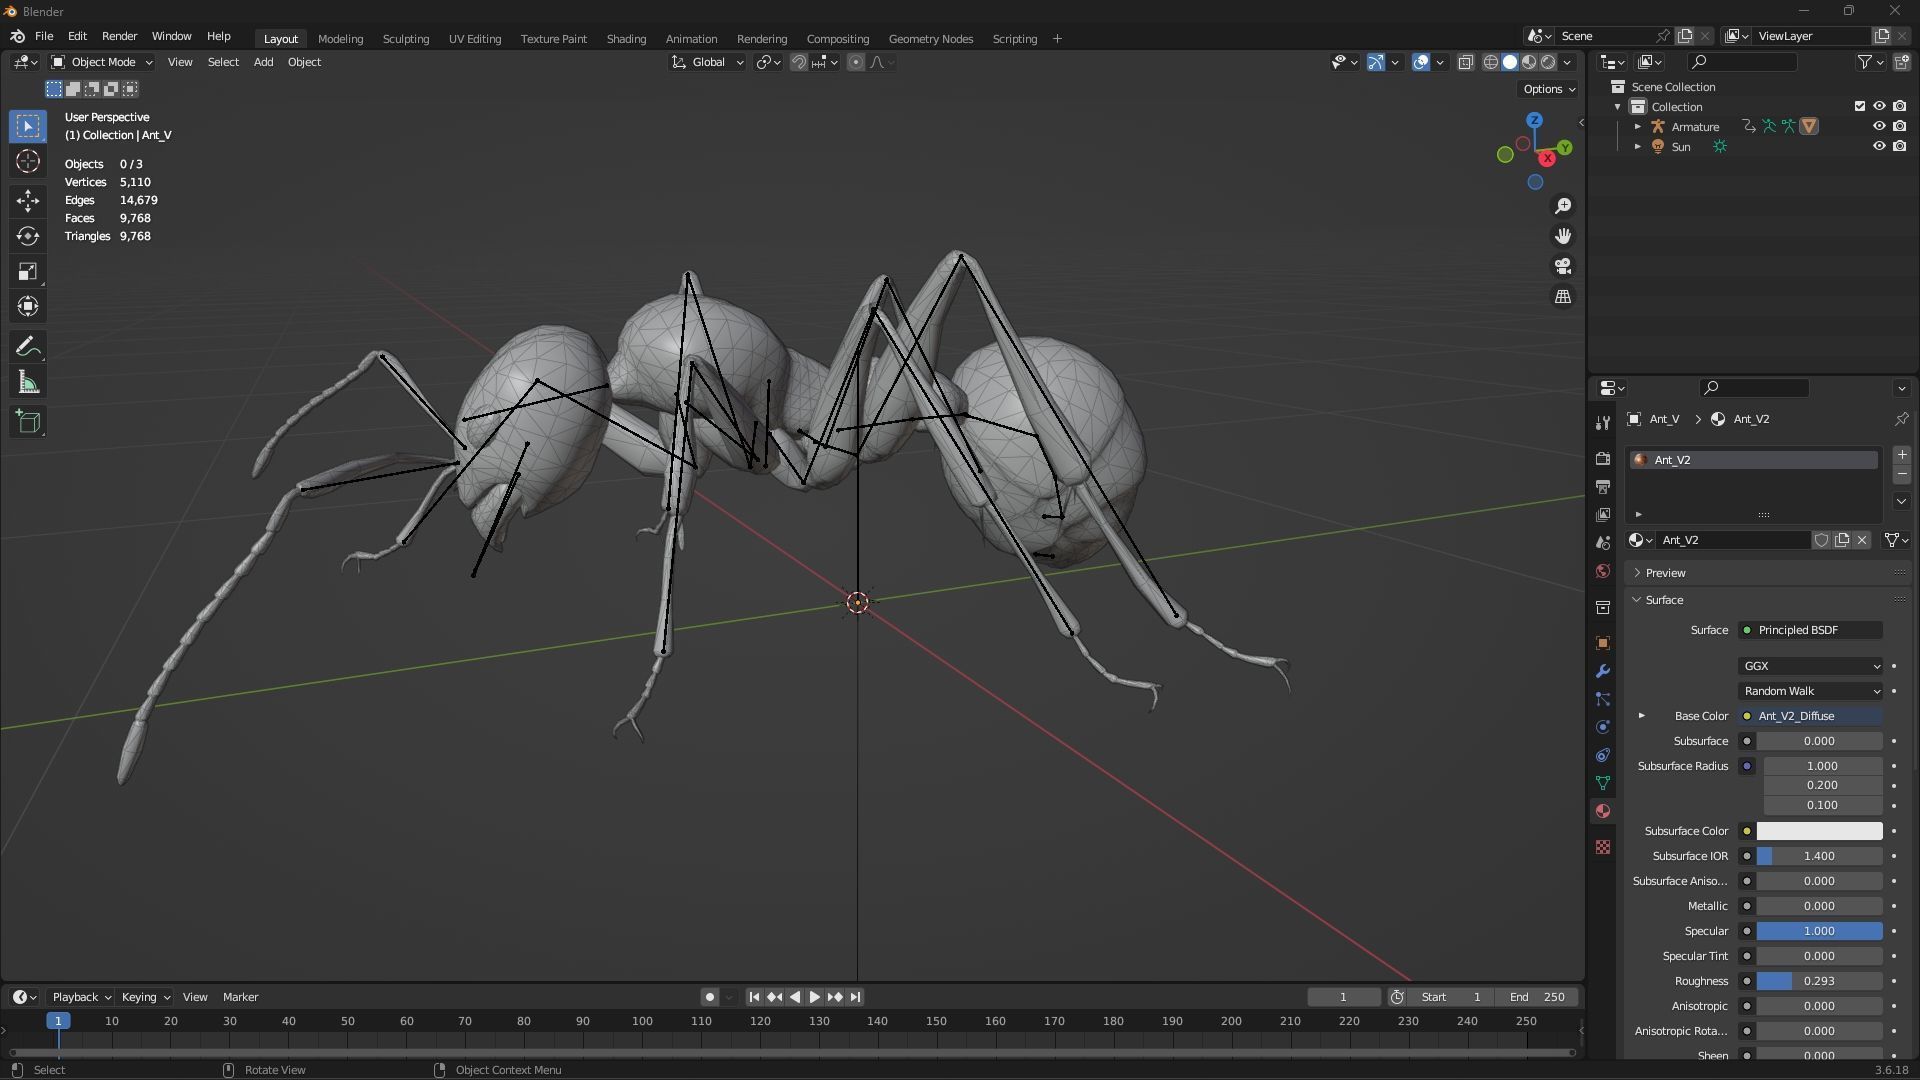Switch to Geometry Nodes workspace tab

[x=930, y=39]
